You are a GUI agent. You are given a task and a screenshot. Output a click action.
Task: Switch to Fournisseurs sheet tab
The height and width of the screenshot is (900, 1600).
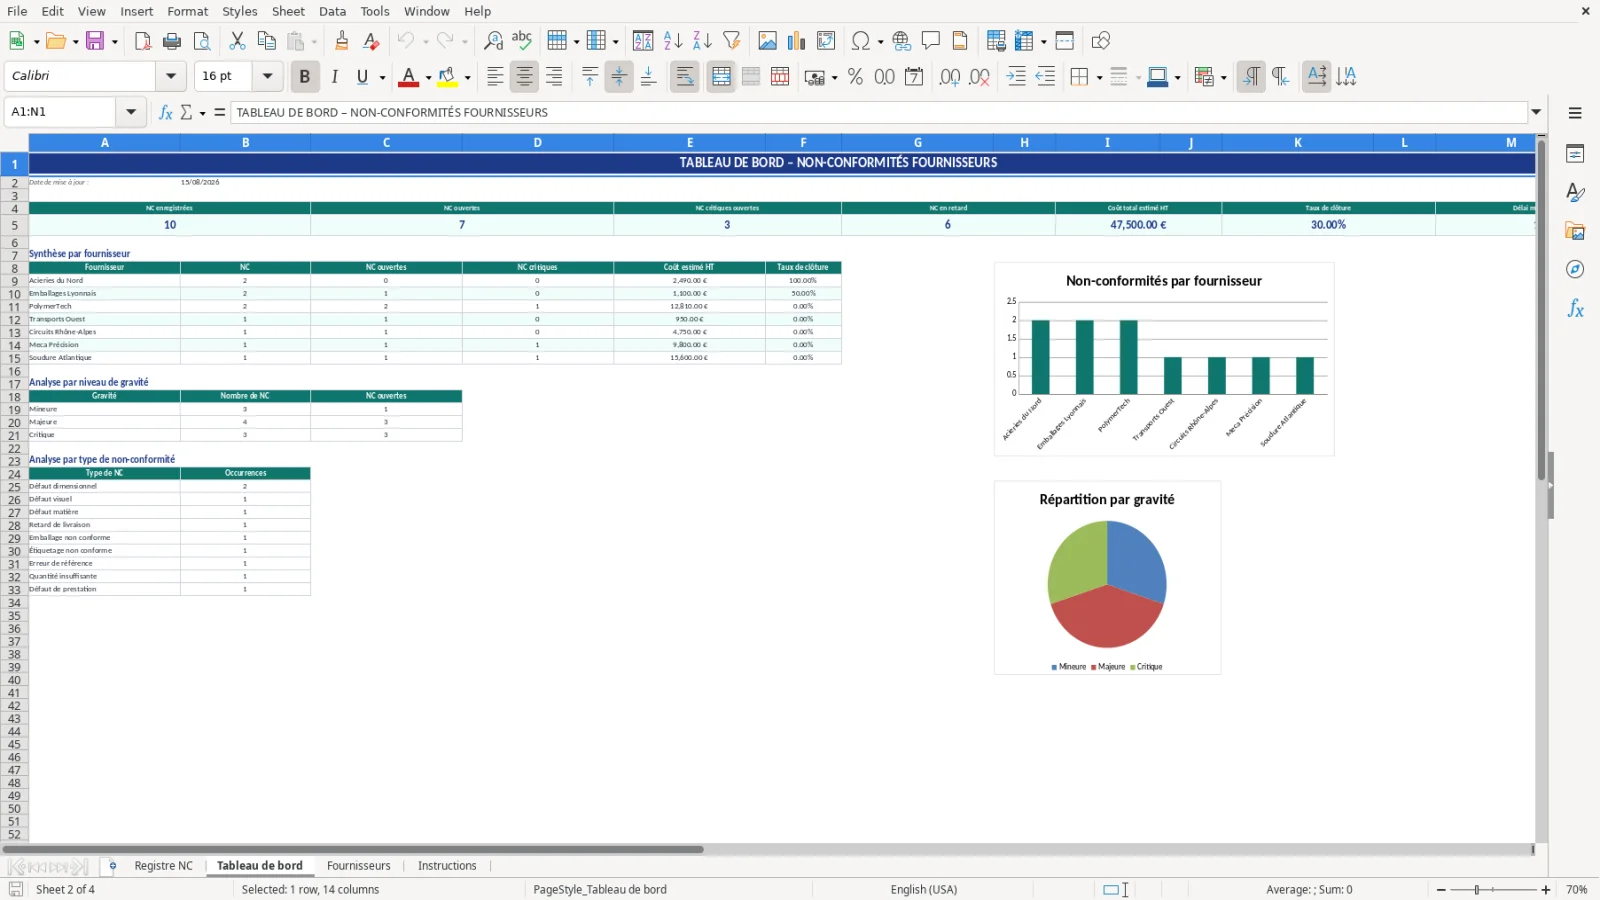358,866
